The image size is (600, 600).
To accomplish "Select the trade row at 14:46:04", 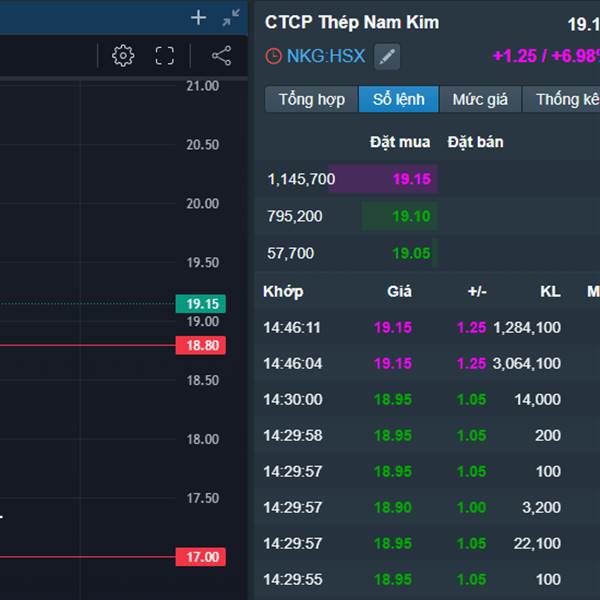I will click(427, 363).
